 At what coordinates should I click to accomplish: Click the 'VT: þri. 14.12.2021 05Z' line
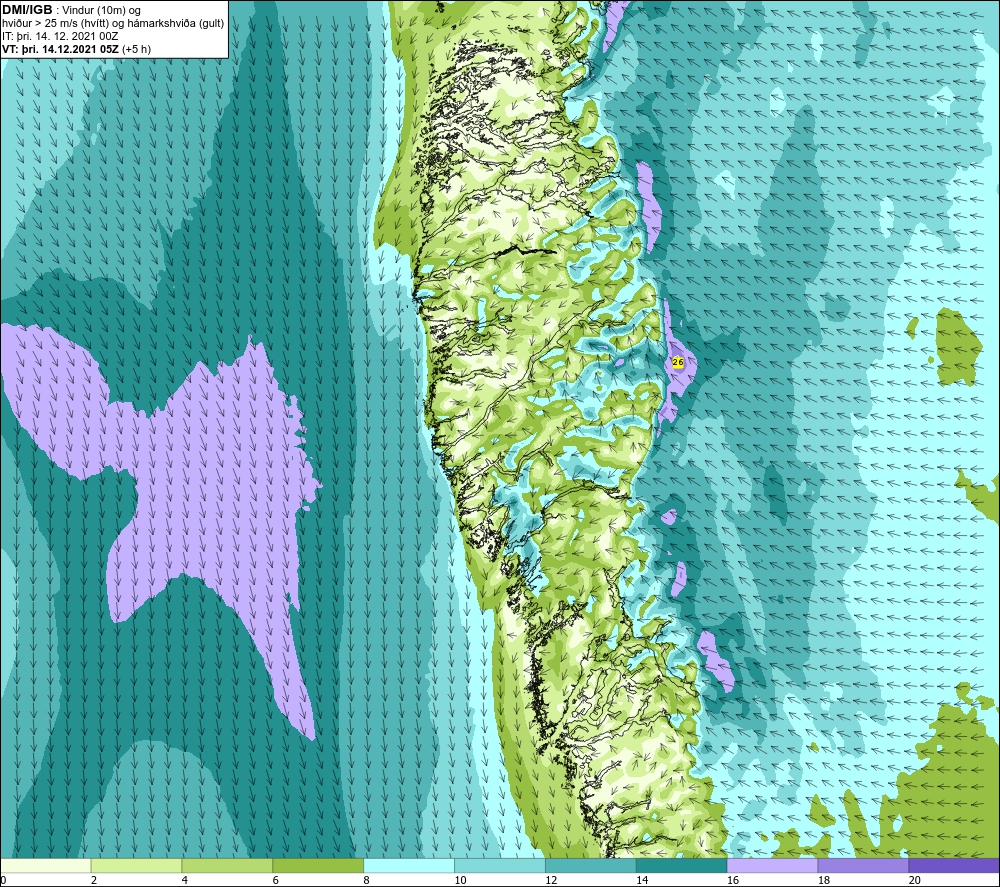coord(60,49)
